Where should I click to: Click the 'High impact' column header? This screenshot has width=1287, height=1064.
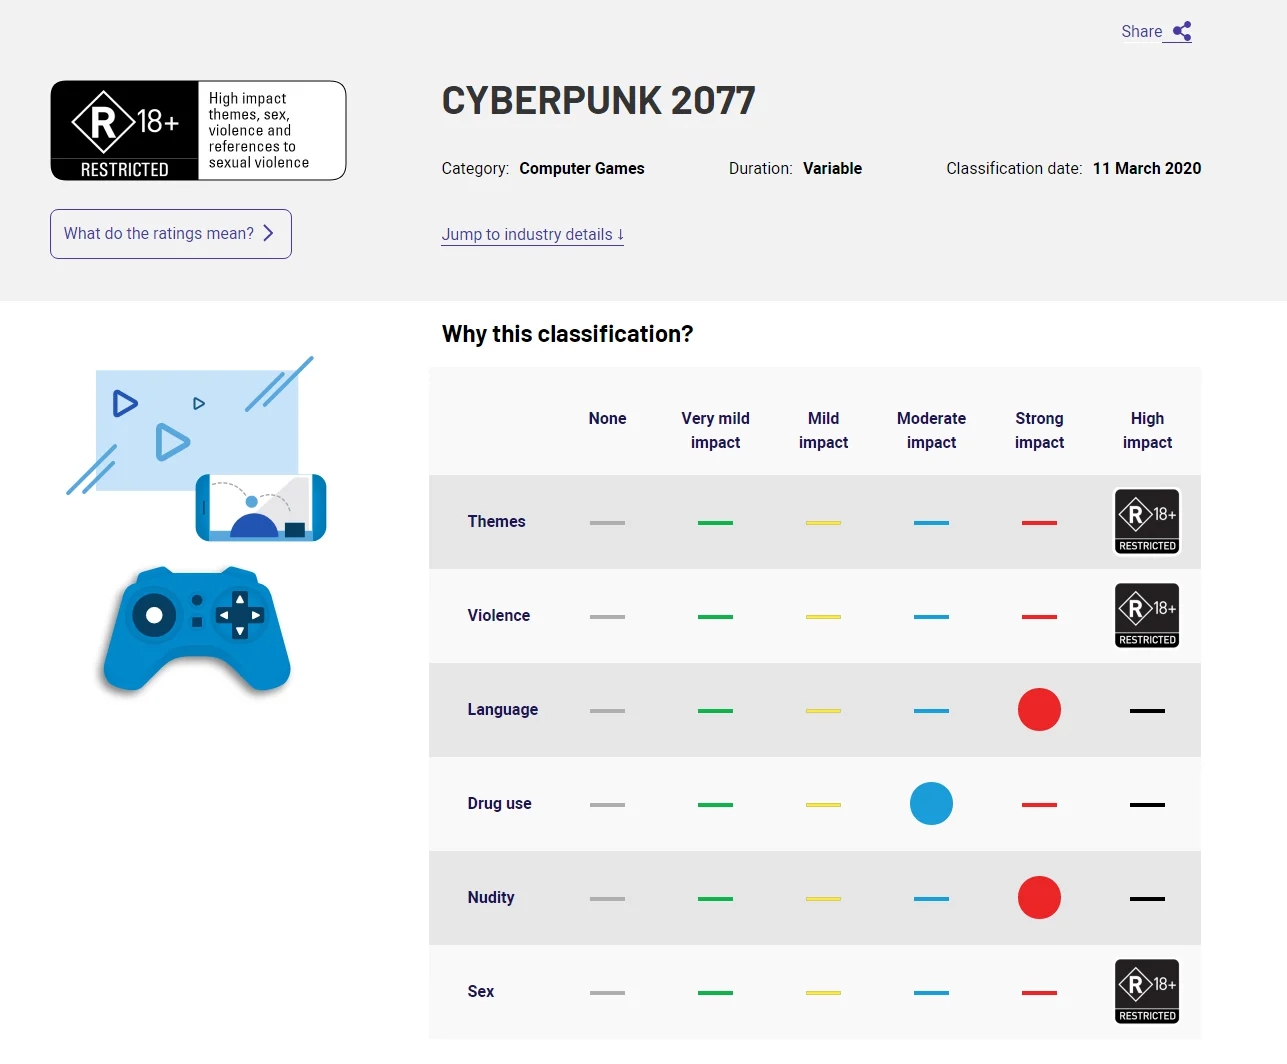pyautogui.click(x=1147, y=430)
